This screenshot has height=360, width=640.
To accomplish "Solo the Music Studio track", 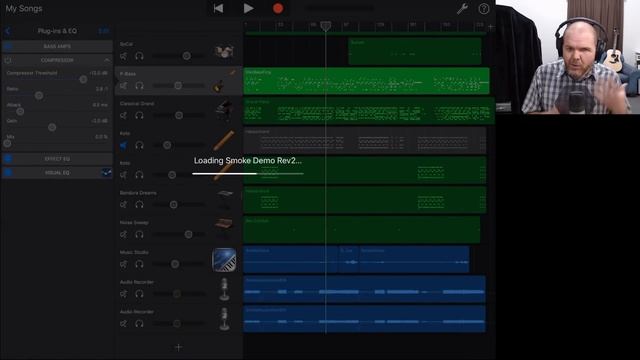I will [x=139, y=264].
